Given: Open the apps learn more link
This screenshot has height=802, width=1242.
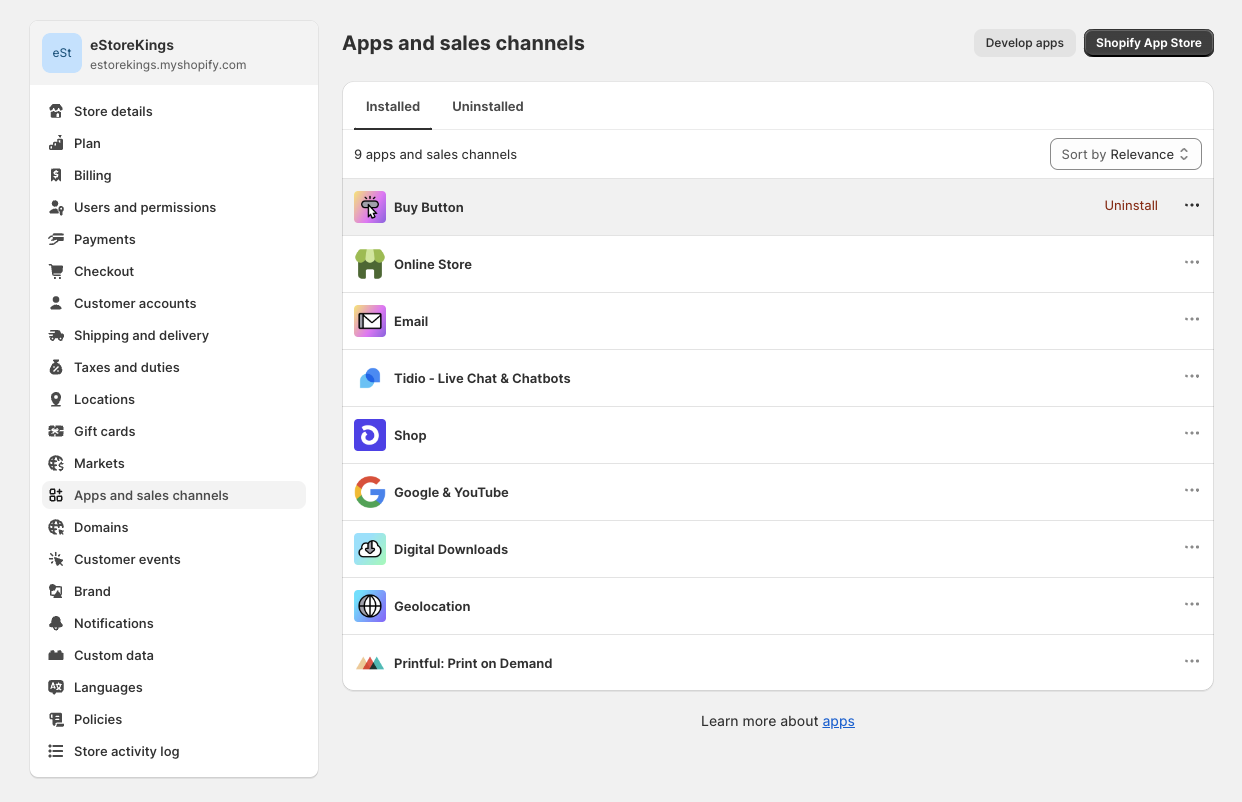Looking at the screenshot, I should [x=838, y=721].
